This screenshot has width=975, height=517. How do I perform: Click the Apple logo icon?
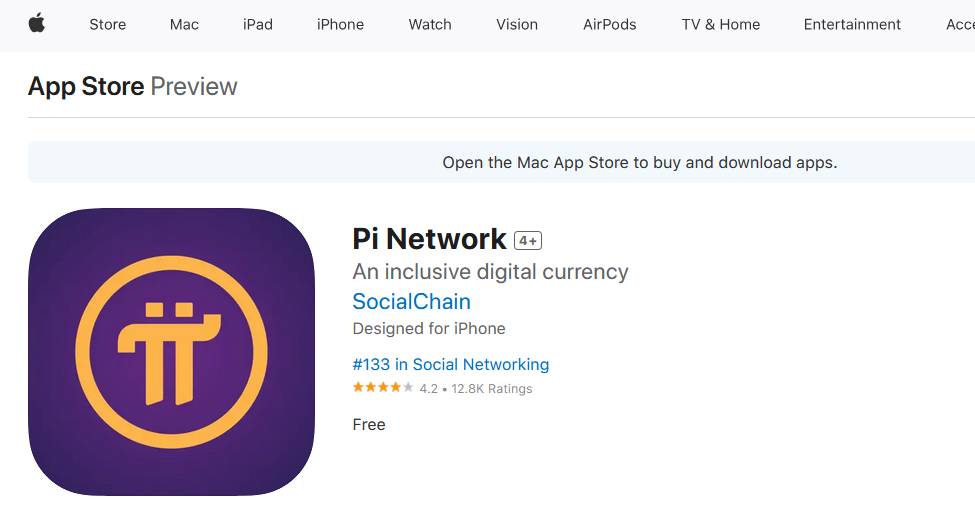[x=37, y=24]
